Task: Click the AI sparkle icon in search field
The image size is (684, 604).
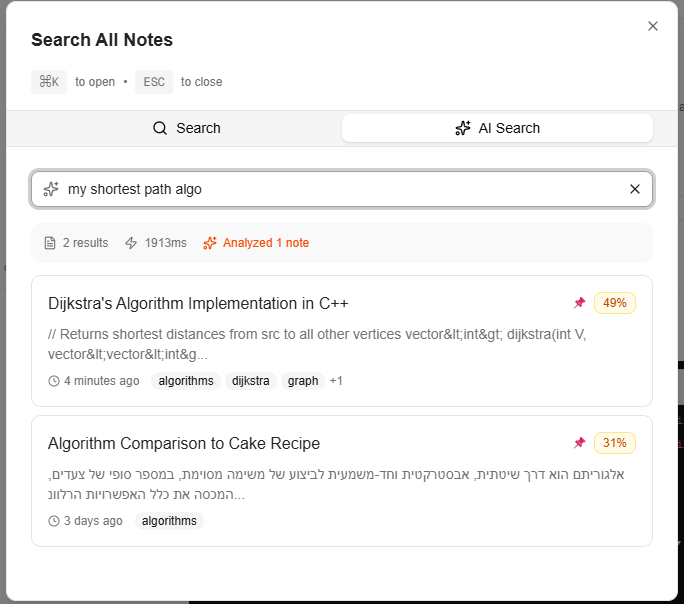Action: pos(51,189)
